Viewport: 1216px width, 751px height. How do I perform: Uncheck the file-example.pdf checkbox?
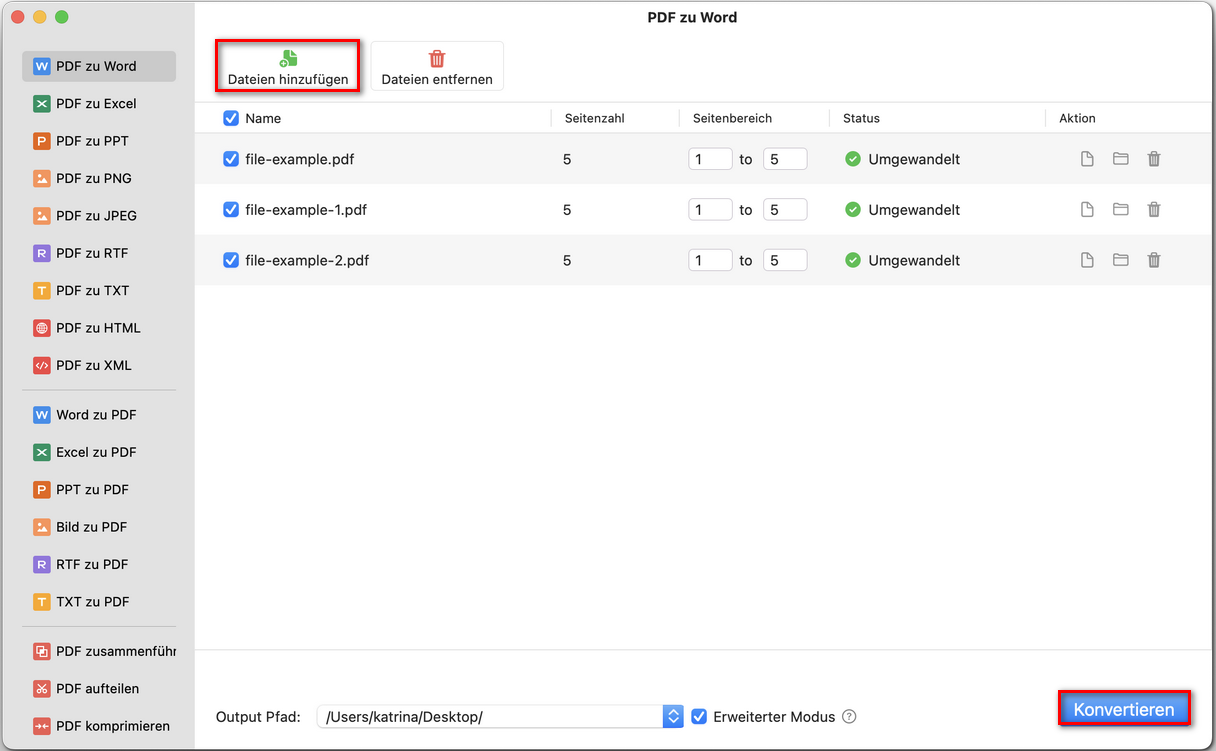coord(231,159)
